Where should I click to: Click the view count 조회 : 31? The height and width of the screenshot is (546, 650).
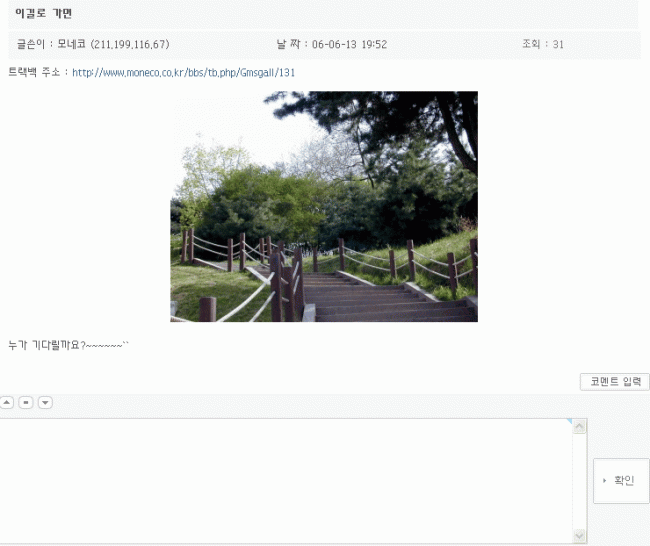click(543, 44)
